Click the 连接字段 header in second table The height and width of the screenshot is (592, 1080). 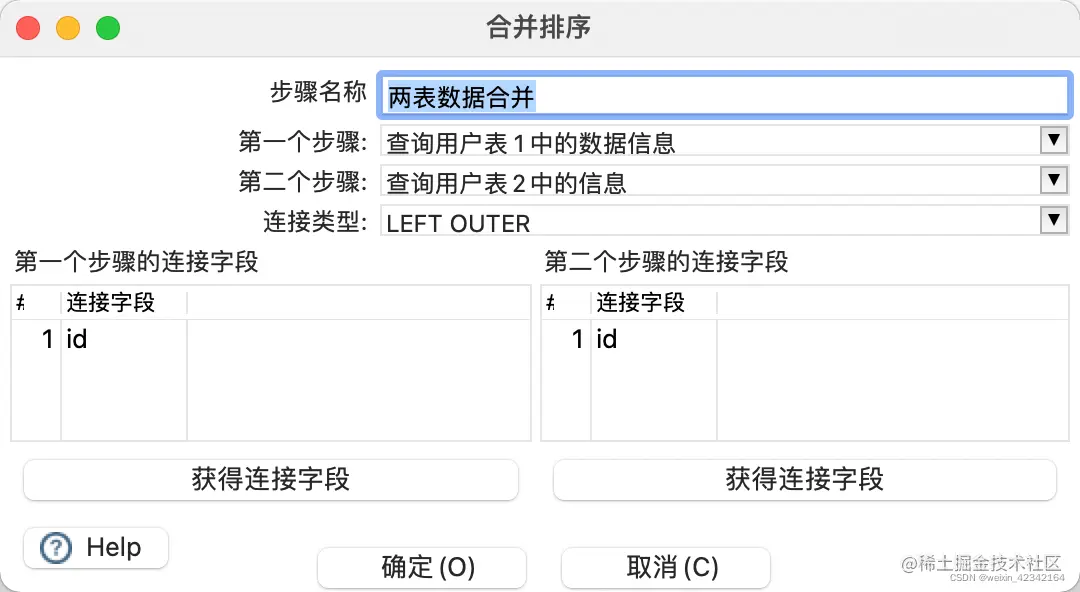642,302
